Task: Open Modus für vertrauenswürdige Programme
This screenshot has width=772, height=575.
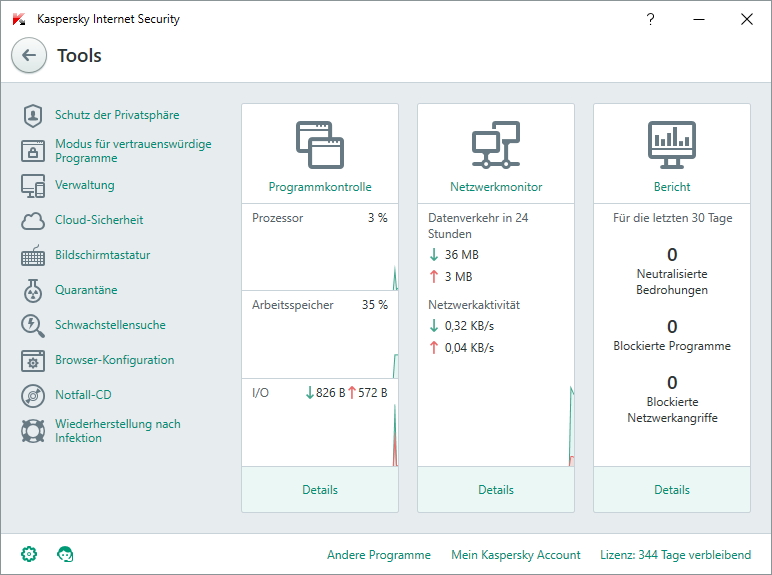Action: tap(133, 151)
